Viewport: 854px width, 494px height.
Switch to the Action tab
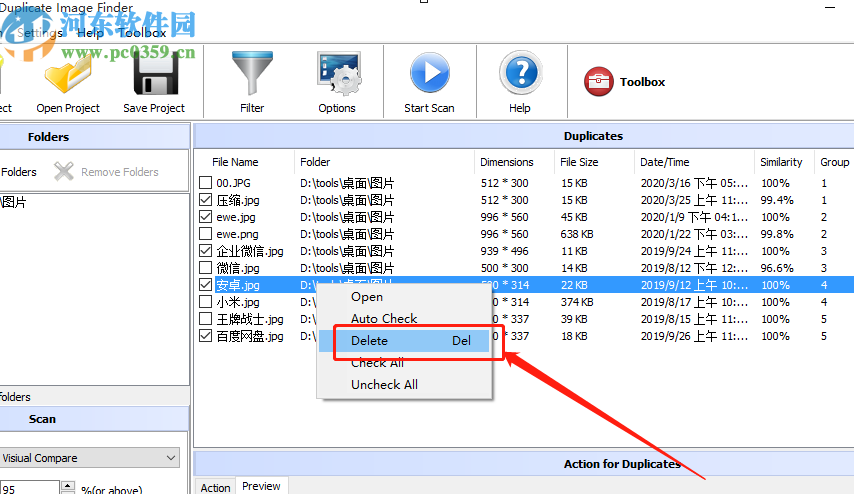pyautogui.click(x=215, y=487)
